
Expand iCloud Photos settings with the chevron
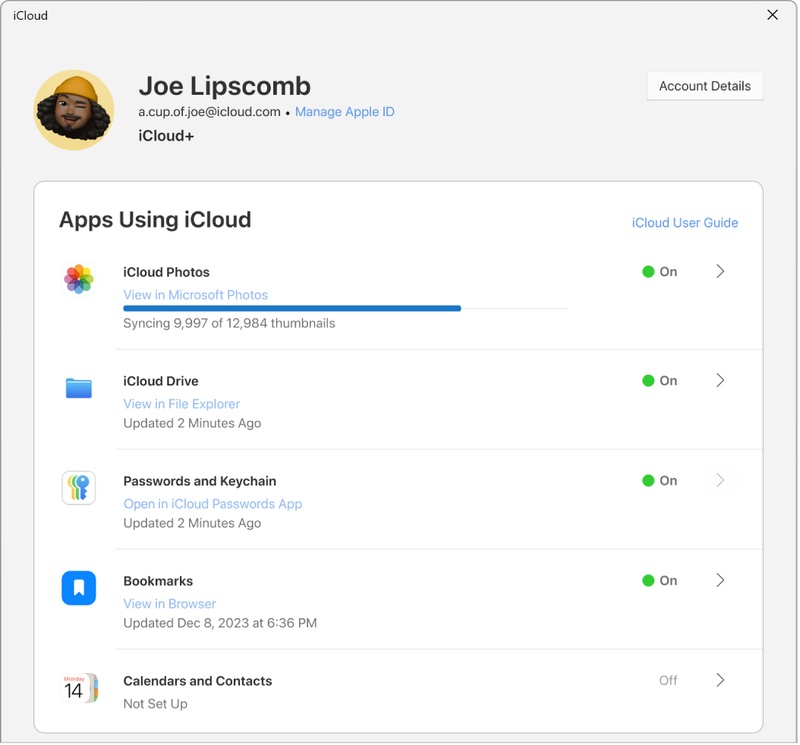tap(720, 271)
